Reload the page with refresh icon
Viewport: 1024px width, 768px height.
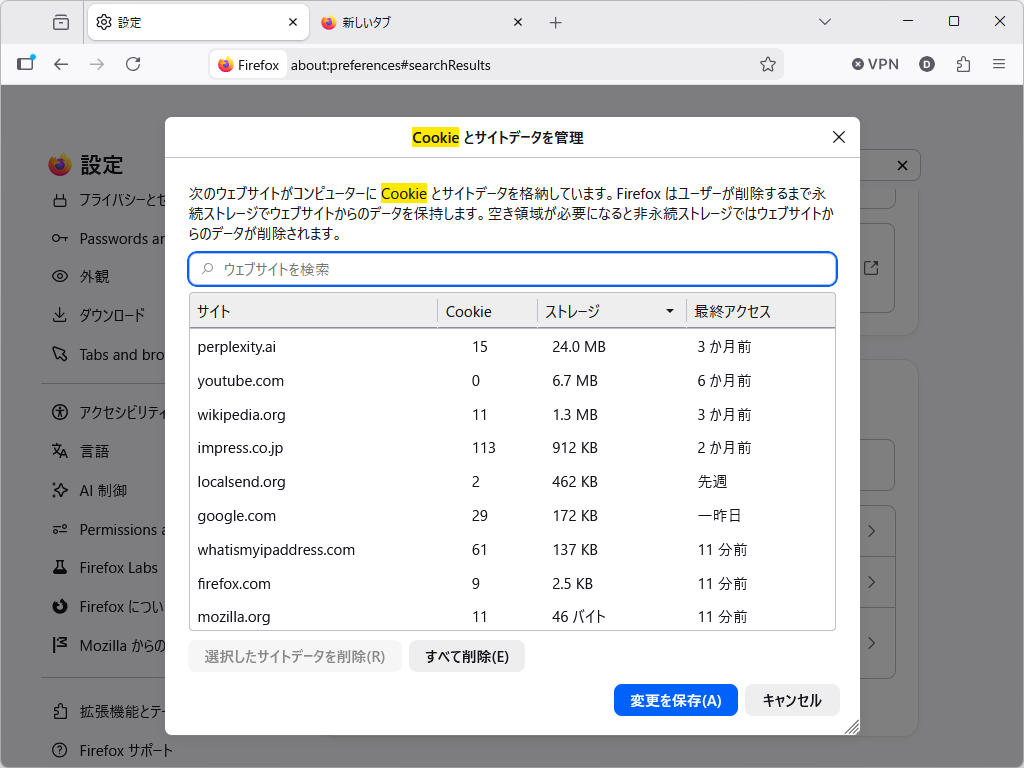click(133, 64)
